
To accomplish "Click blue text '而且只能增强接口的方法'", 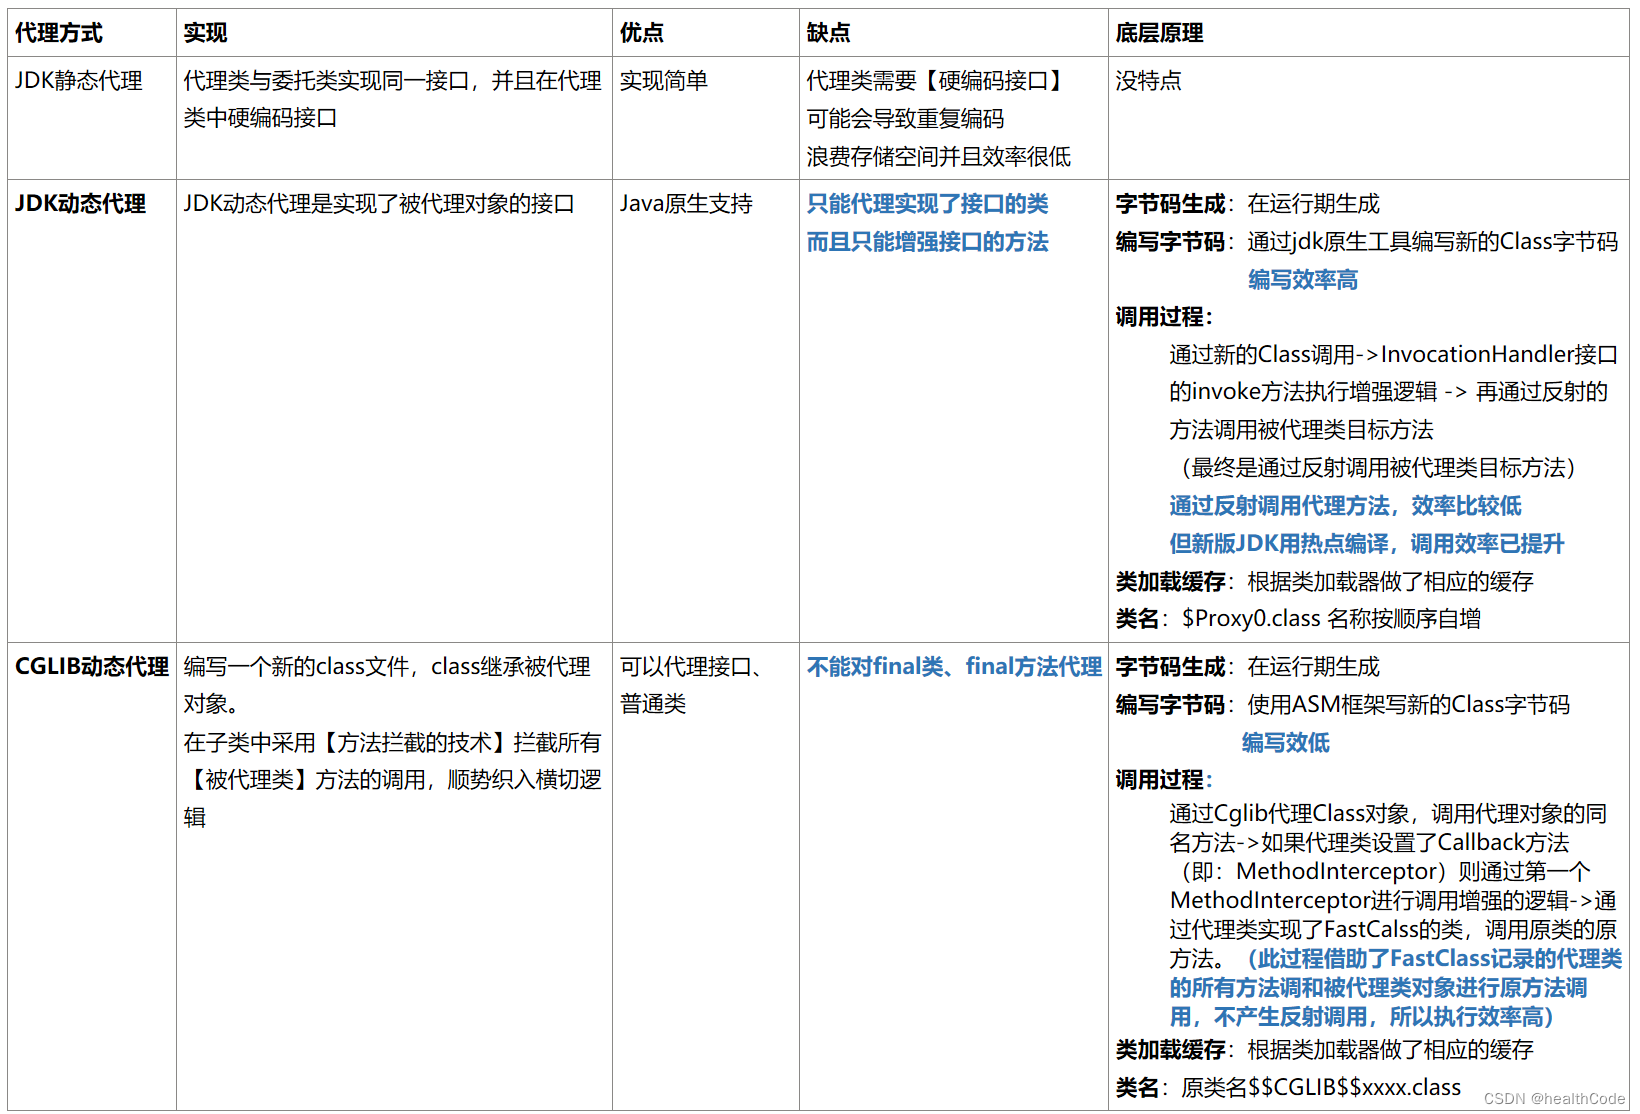I will (927, 242).
